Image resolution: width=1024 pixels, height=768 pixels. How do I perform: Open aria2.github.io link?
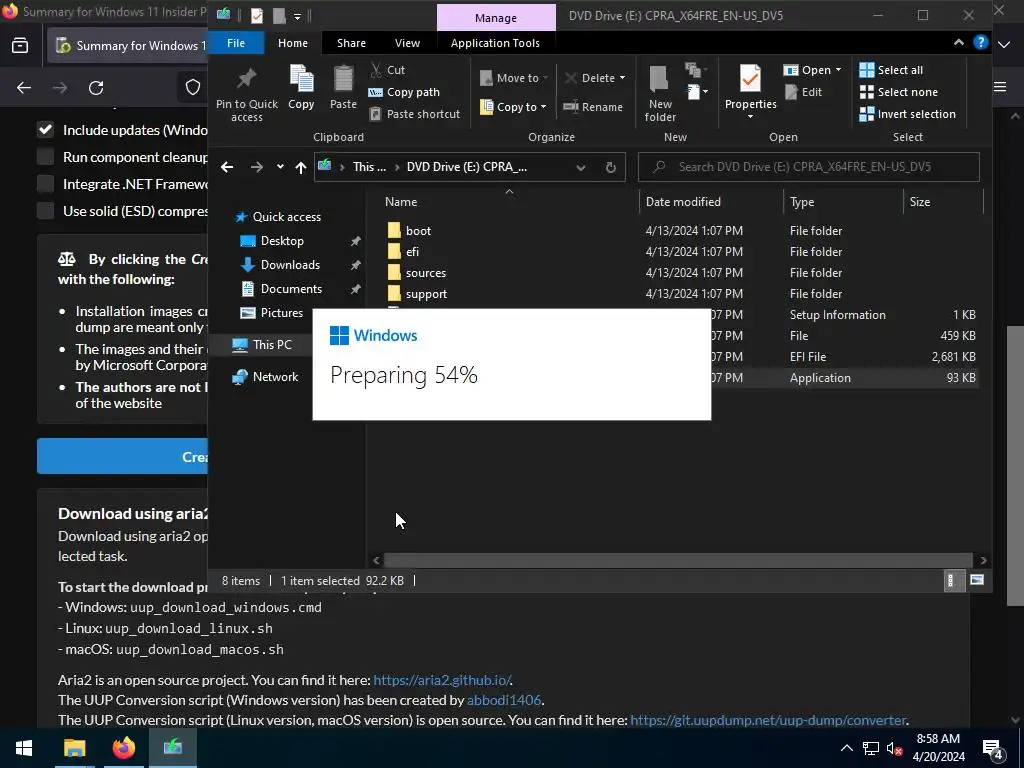tap(441, 680)
